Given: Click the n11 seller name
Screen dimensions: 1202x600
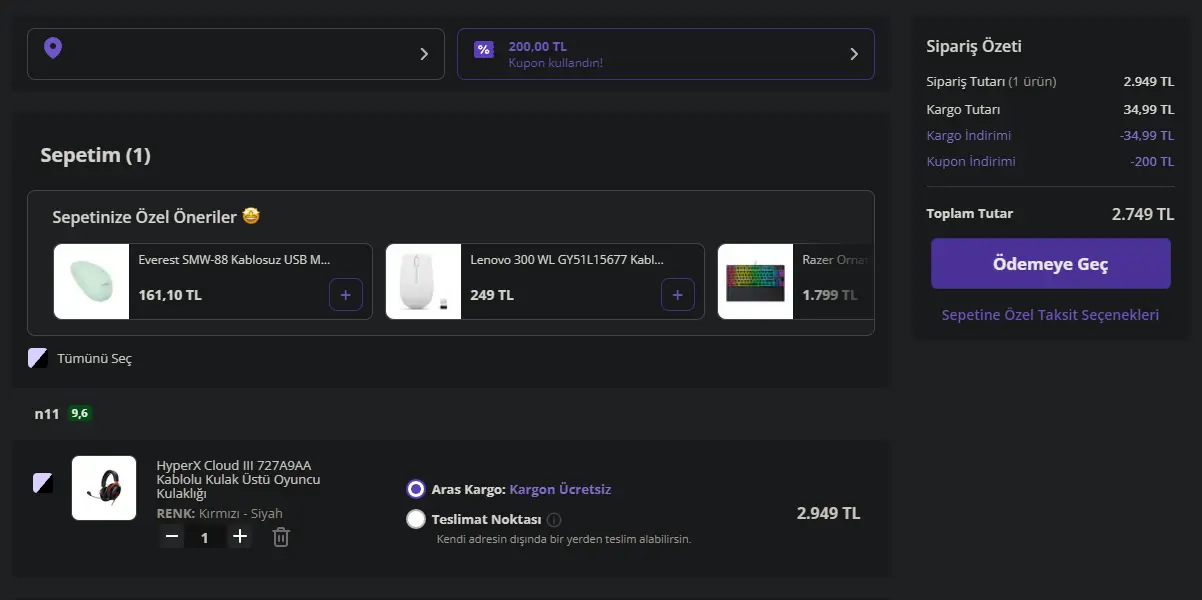Looking at the screenshot, I should coord(47,413).
